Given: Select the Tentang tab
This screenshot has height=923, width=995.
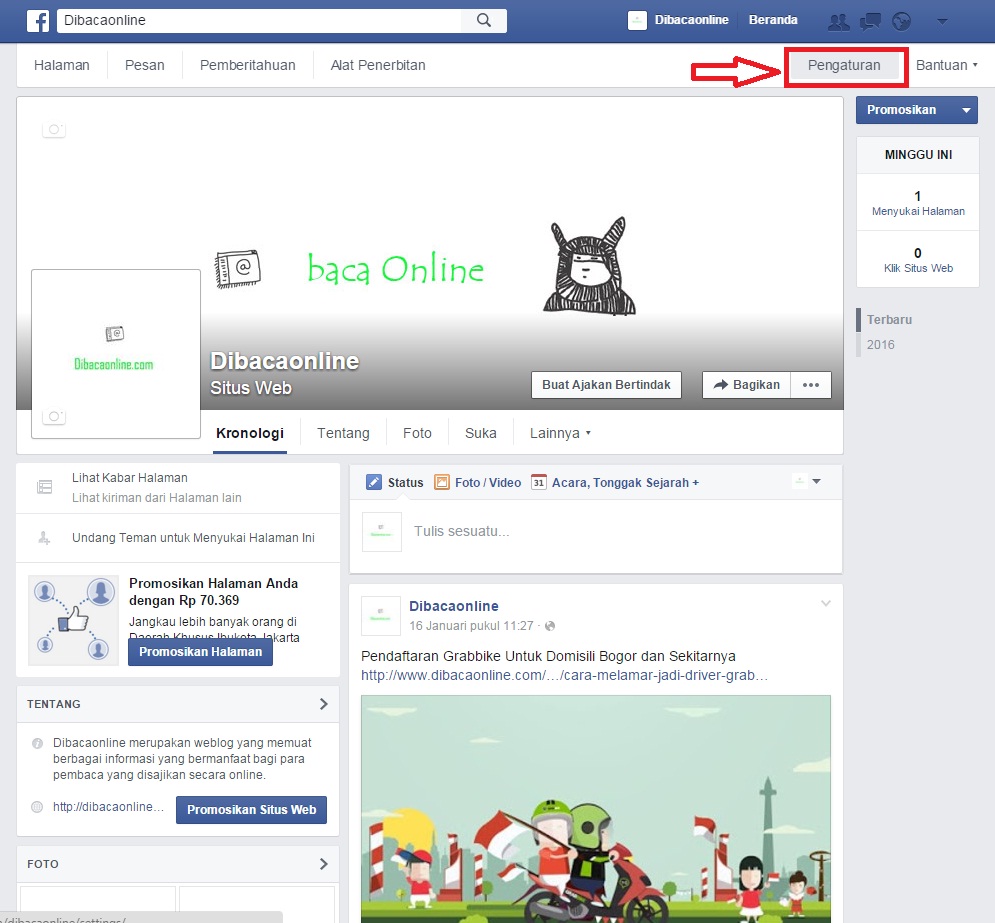Looking at the screenshot, I should (x=343, y=433).
